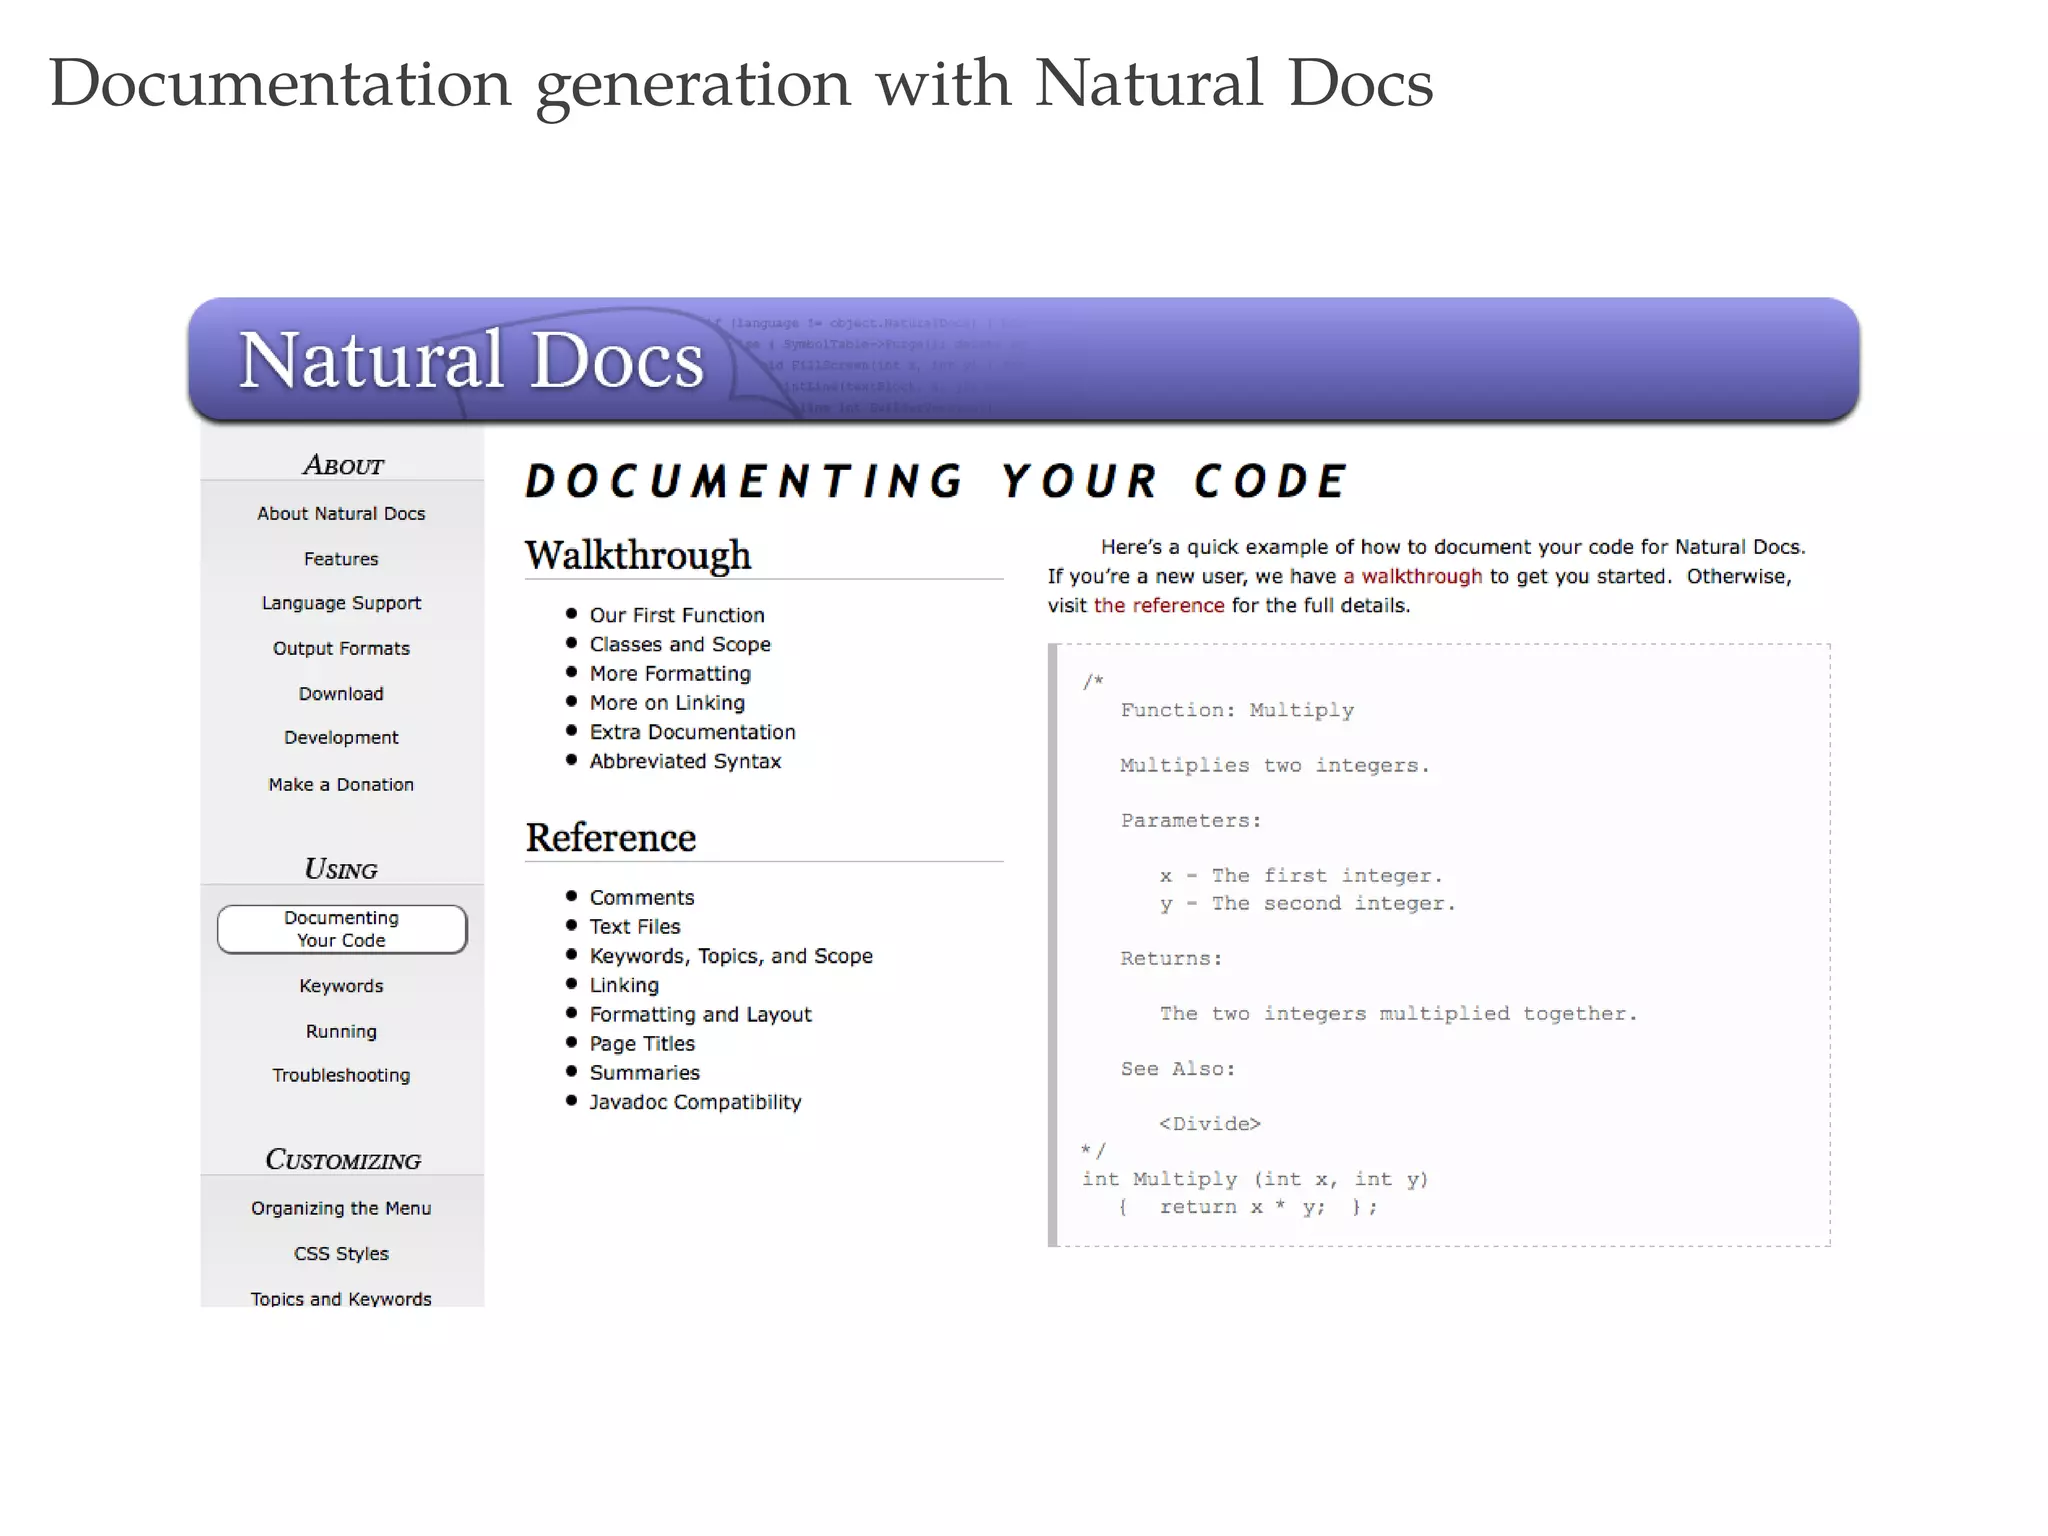Open the Keywords sidebar item
The height and width of the screenshot is (1536, 2048).
click(x=341, y=985)
